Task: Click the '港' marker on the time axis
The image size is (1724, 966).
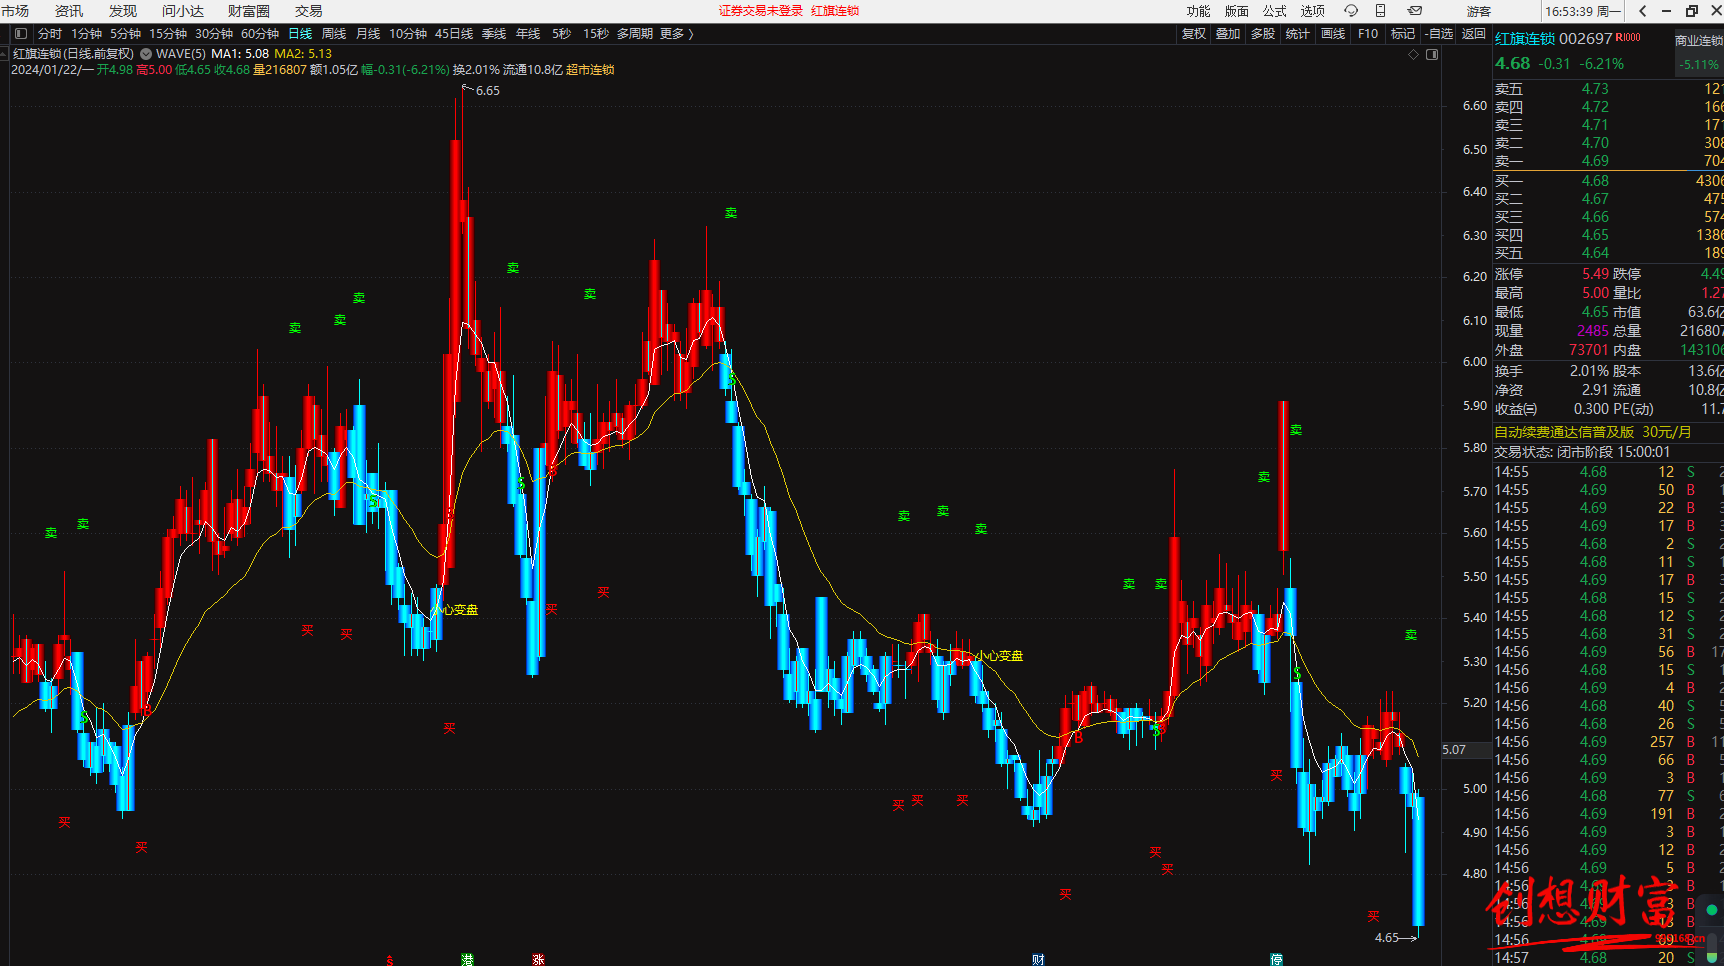Action: click(467, 960)
